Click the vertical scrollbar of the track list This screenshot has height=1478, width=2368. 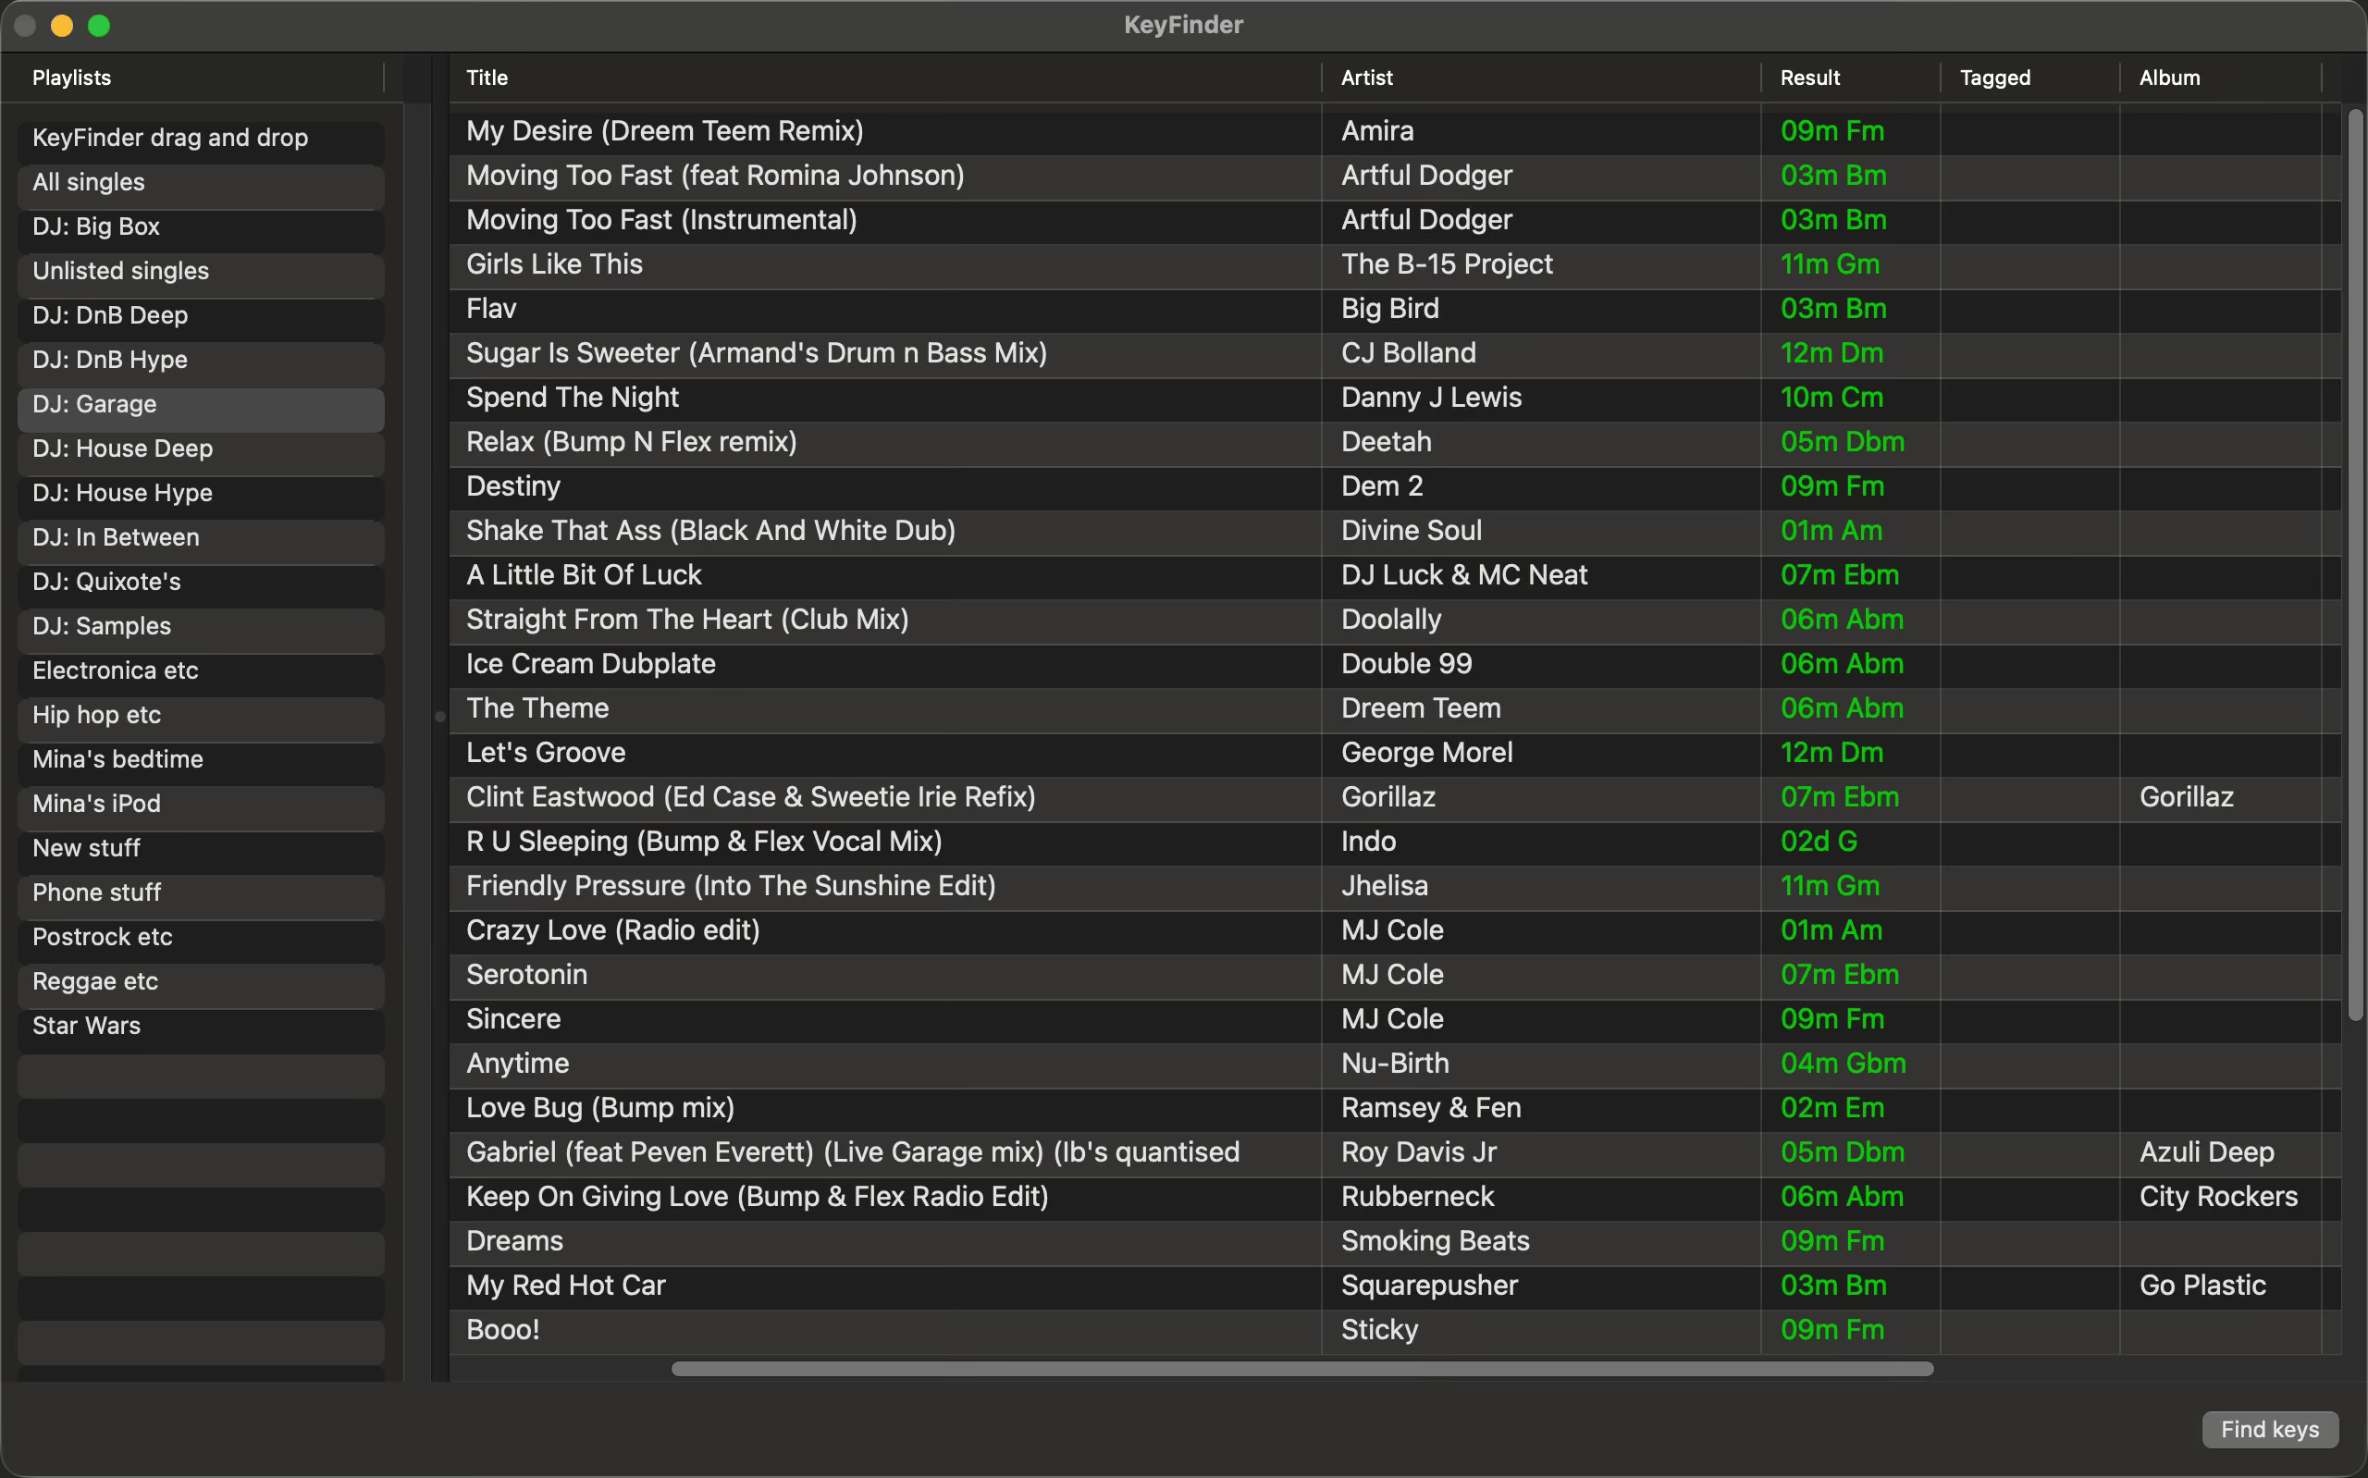pyautogui.click(x=2355, y=565)
